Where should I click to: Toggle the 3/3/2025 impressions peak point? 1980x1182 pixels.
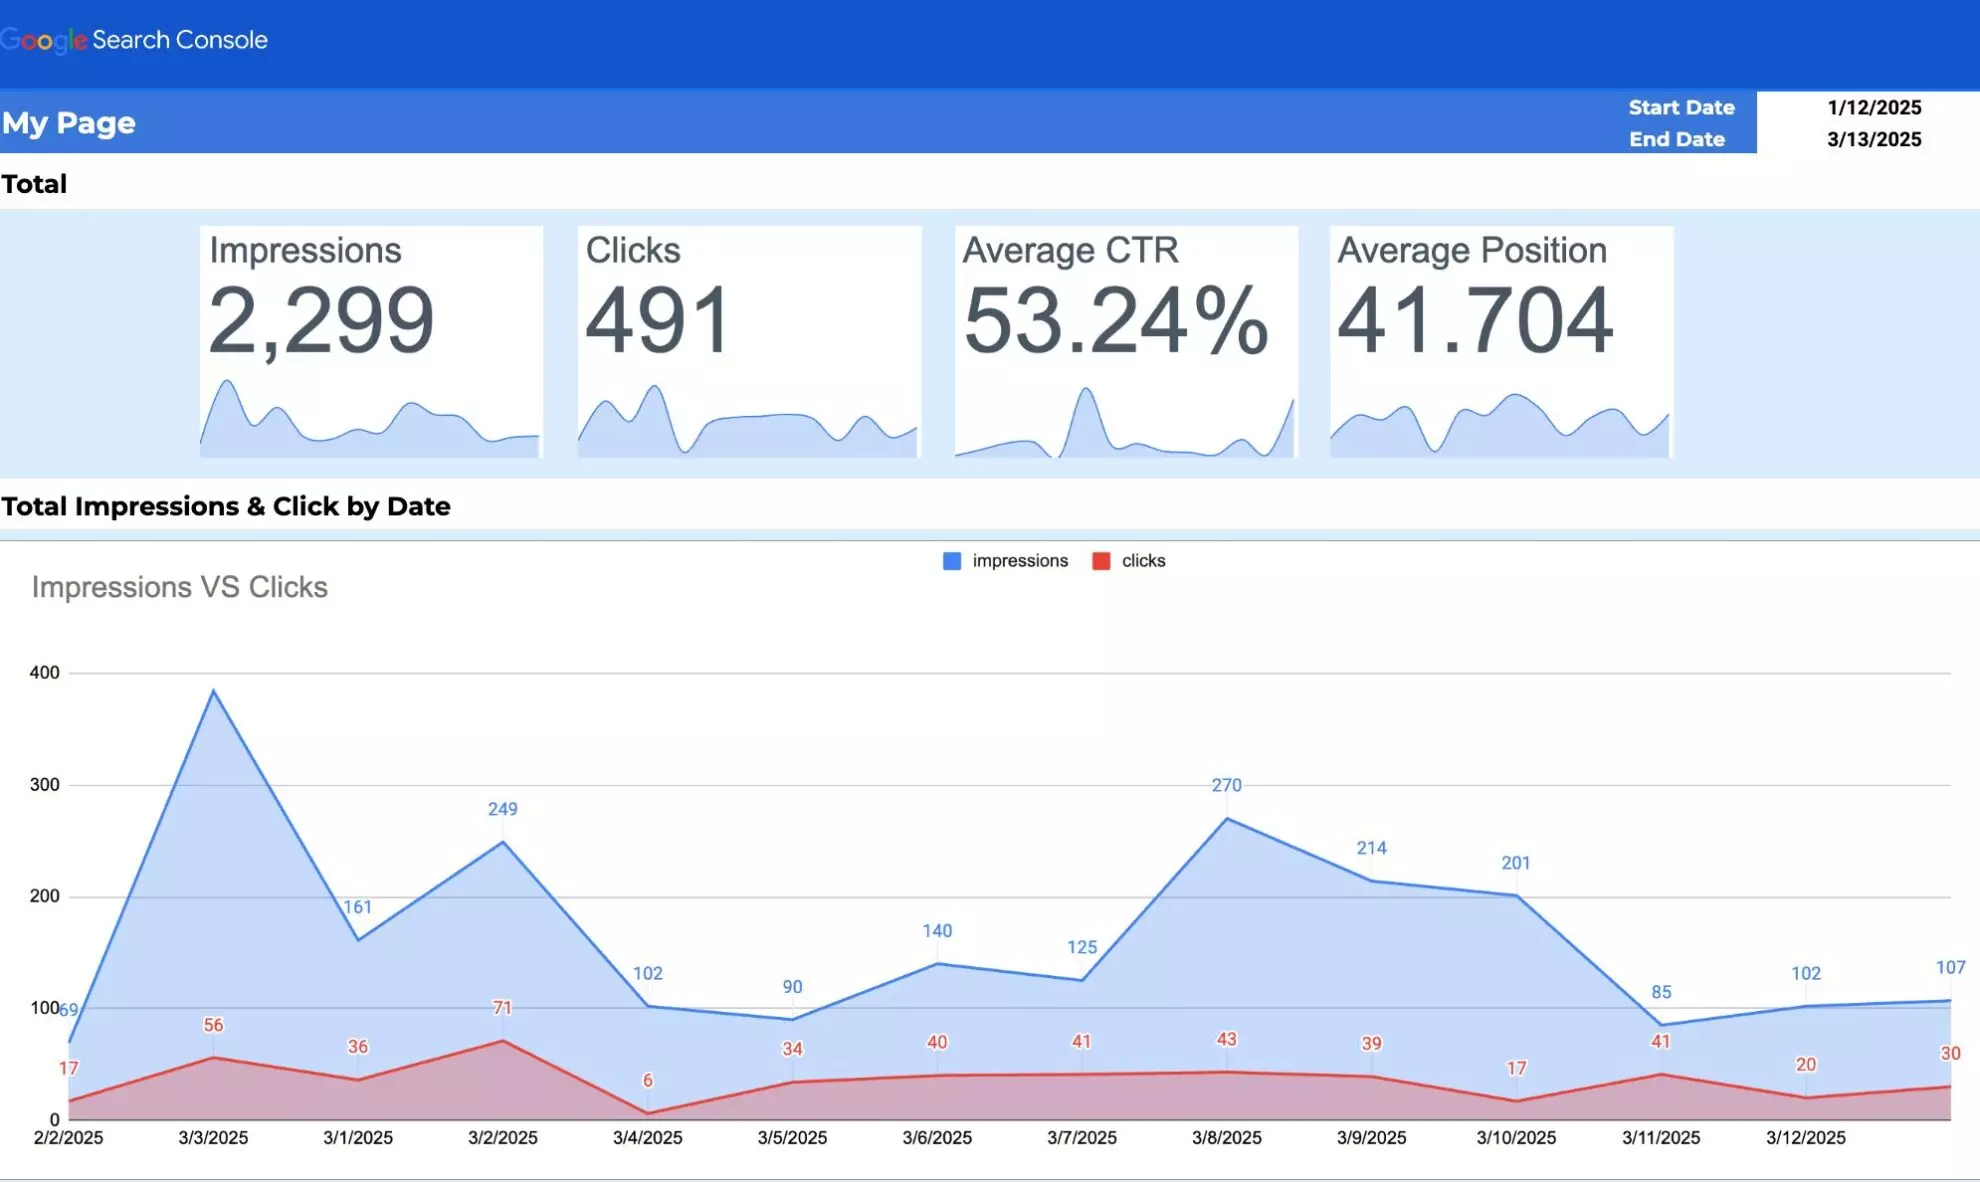213,690
